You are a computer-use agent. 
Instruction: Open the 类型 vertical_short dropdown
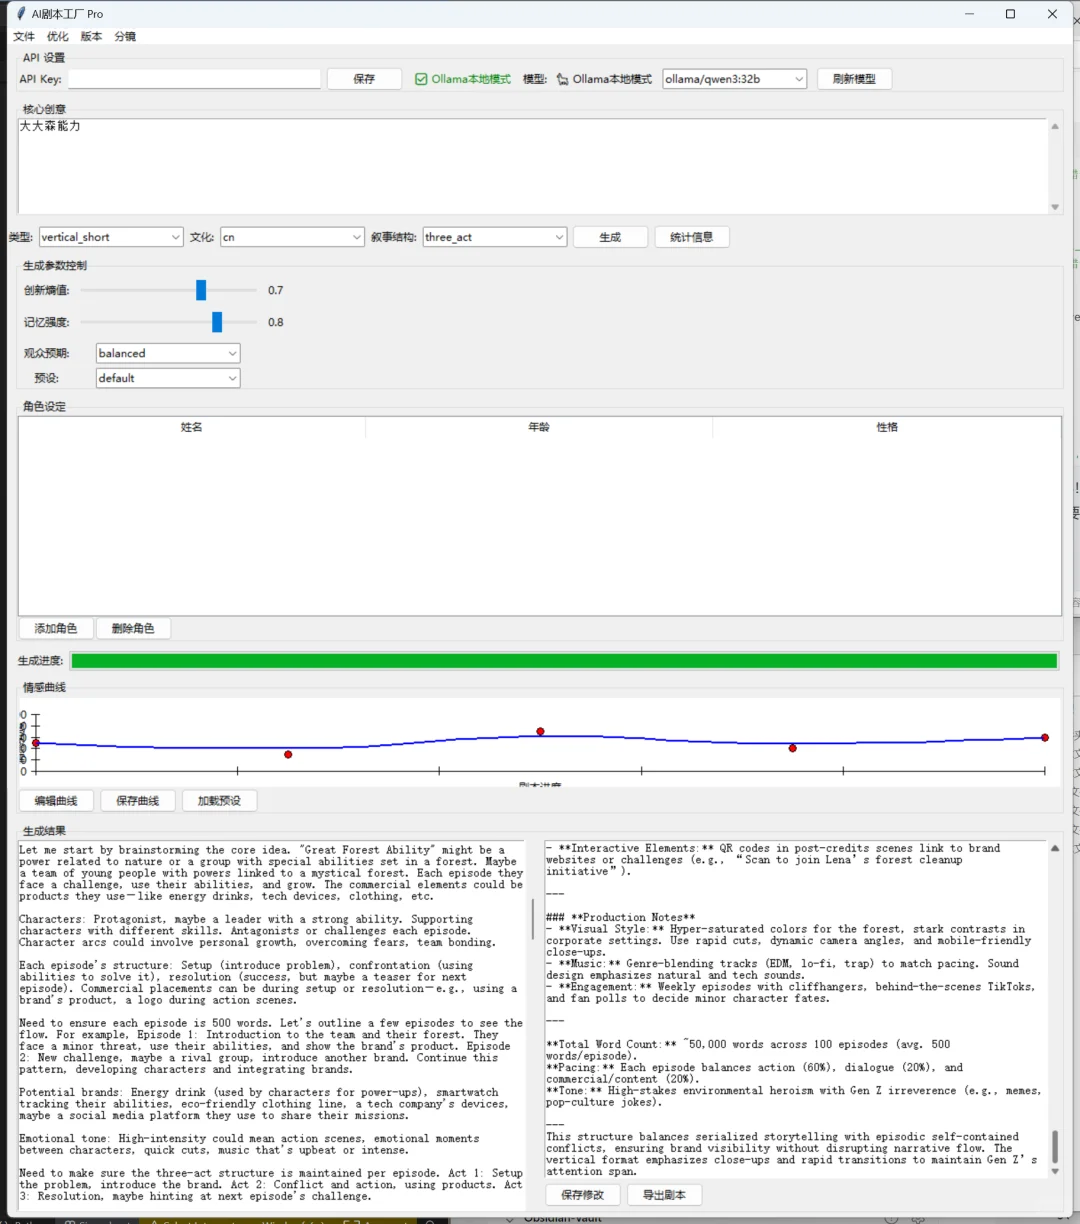[x=111, y=237]
